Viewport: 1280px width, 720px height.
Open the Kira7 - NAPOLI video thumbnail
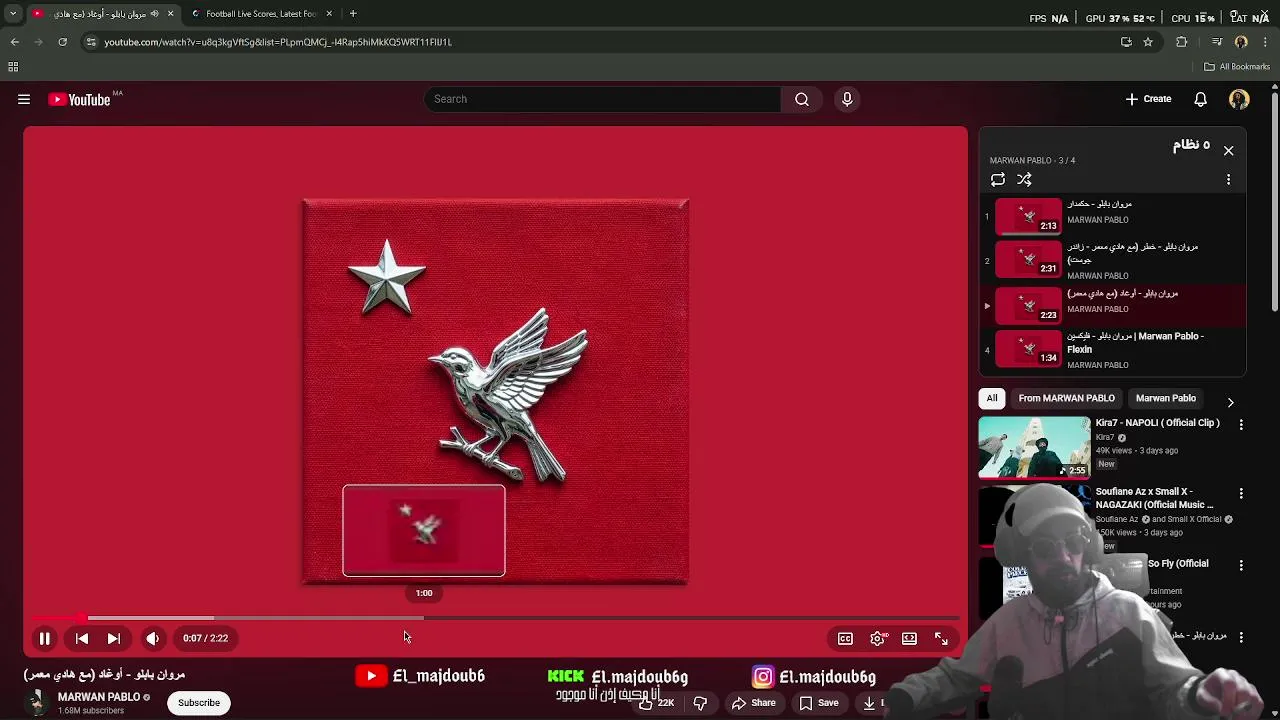coord(1034,447)
